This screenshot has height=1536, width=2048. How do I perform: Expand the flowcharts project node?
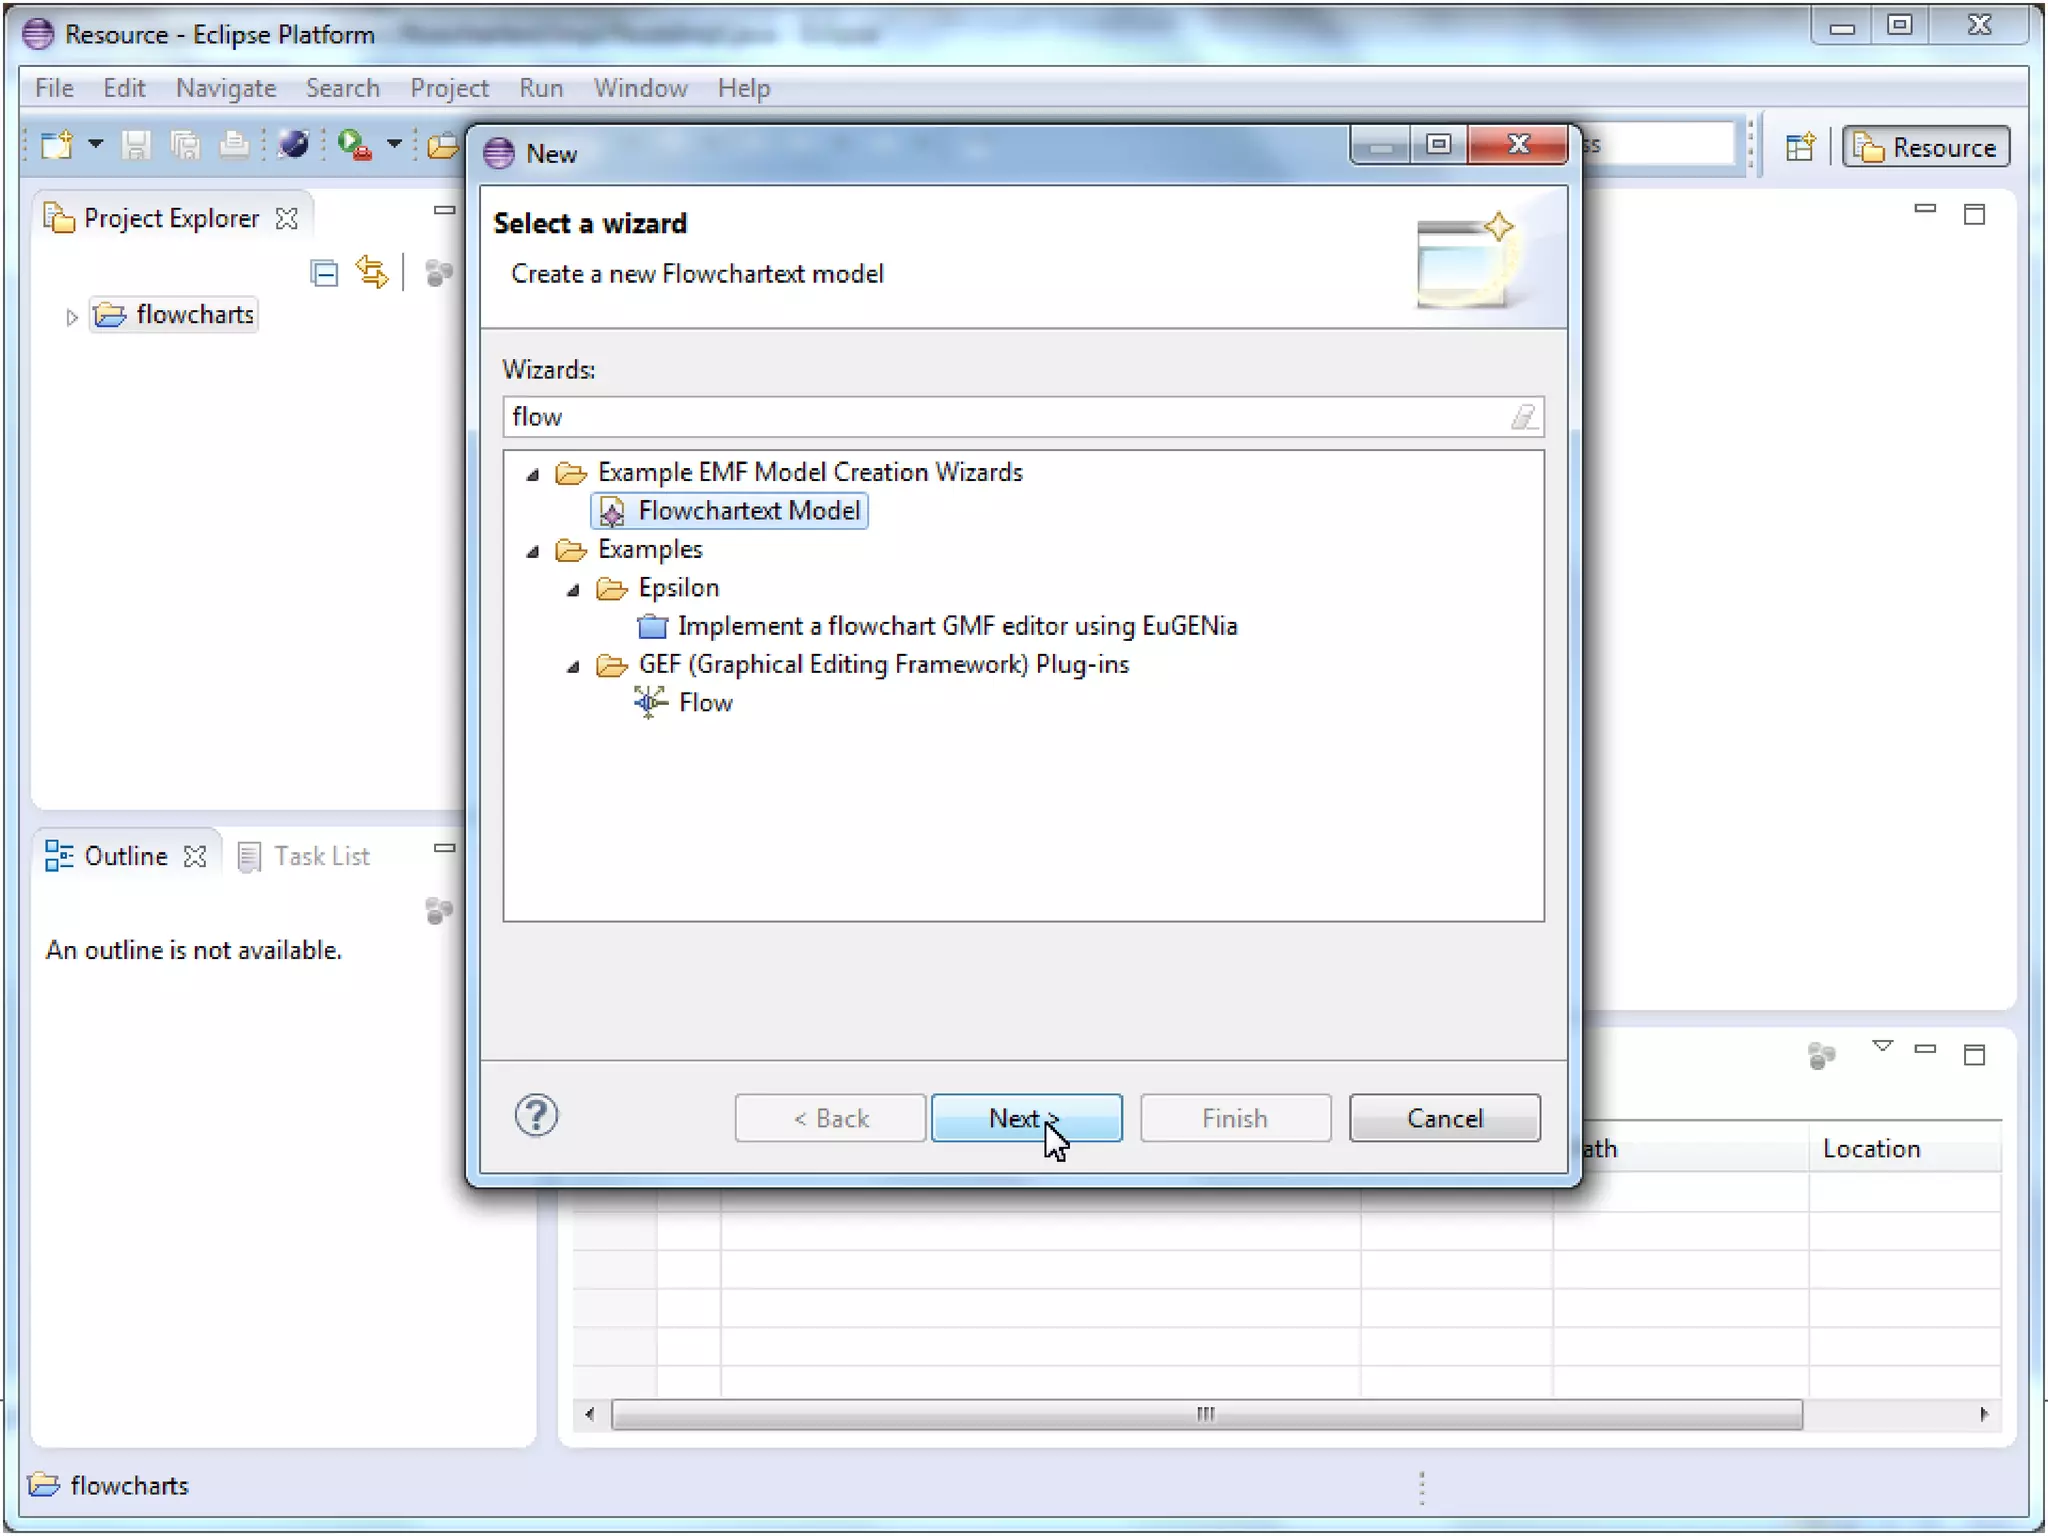pyautogui.click(x=71, y=318)
